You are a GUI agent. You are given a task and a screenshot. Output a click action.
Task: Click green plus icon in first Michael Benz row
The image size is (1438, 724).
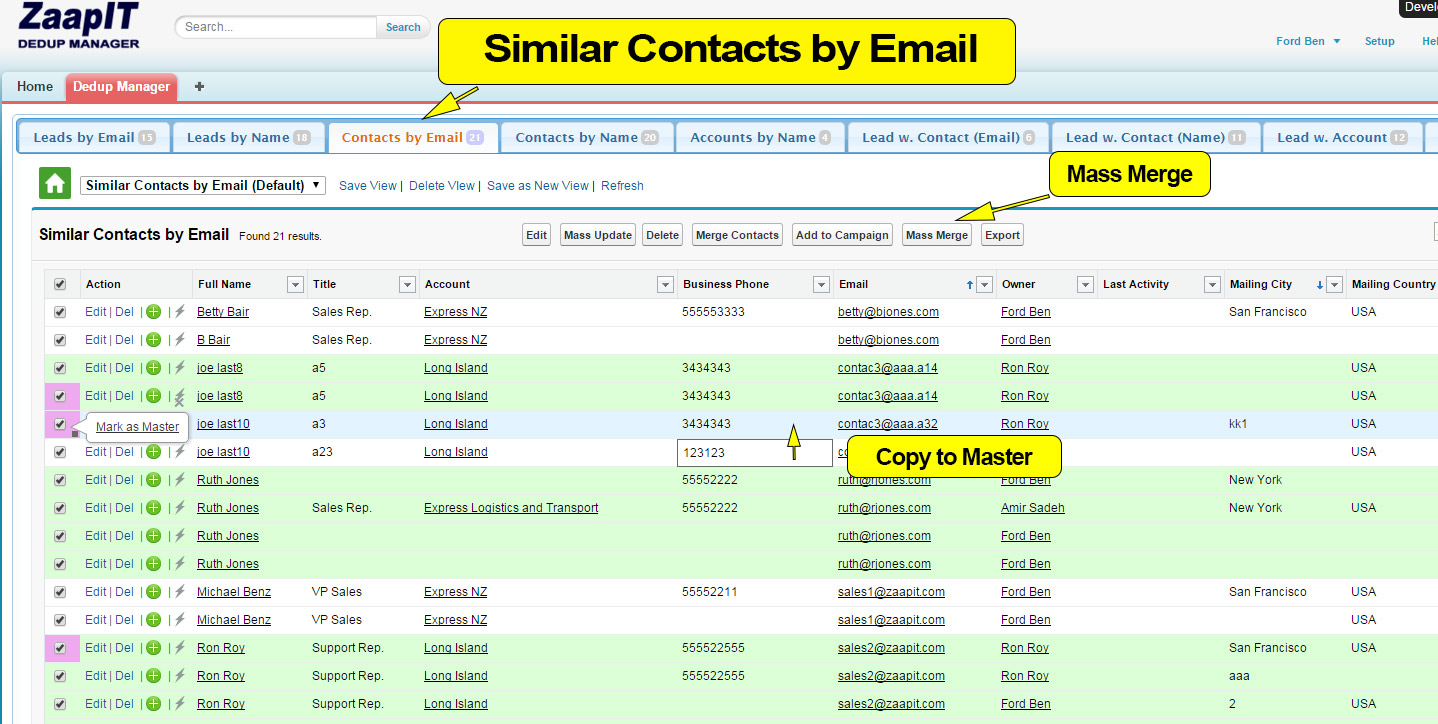(153, 592)
